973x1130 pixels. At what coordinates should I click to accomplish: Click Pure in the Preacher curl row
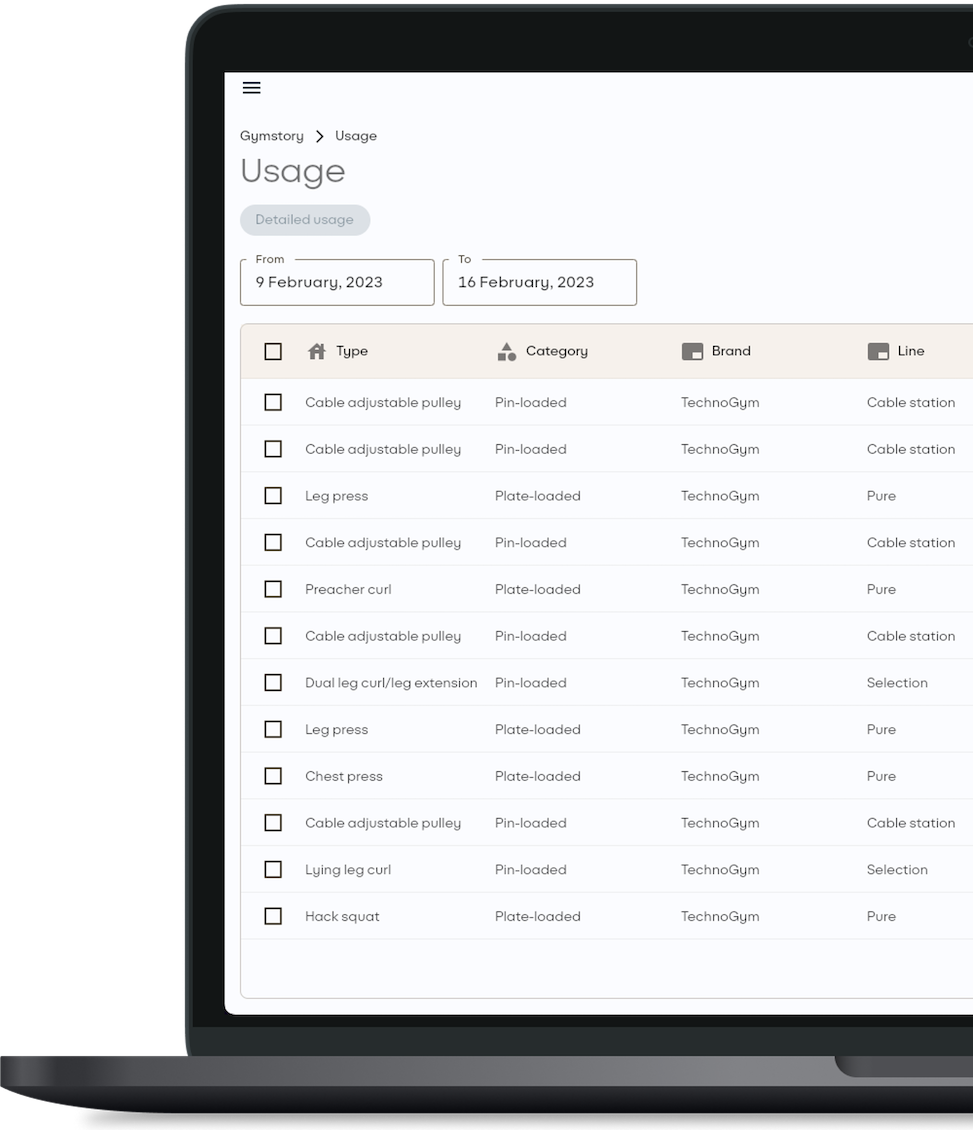click(x=881, y=590)
